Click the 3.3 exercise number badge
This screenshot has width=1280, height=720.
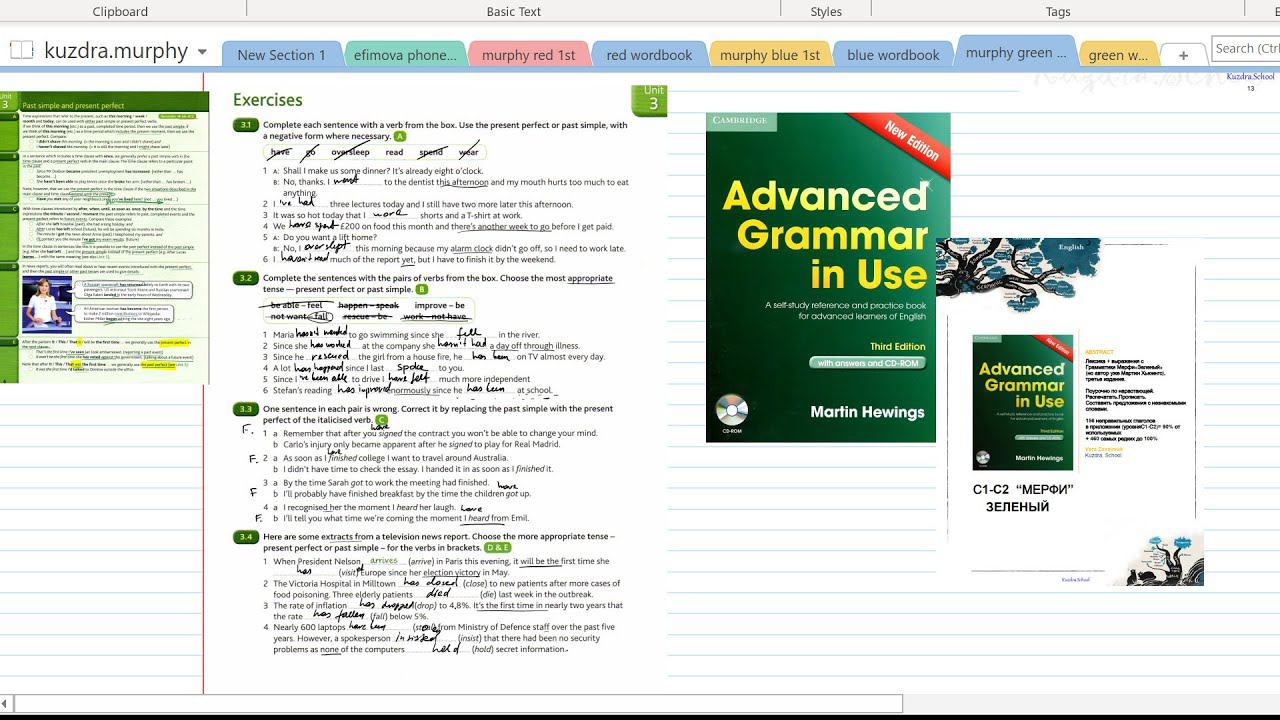click(245, 409)
